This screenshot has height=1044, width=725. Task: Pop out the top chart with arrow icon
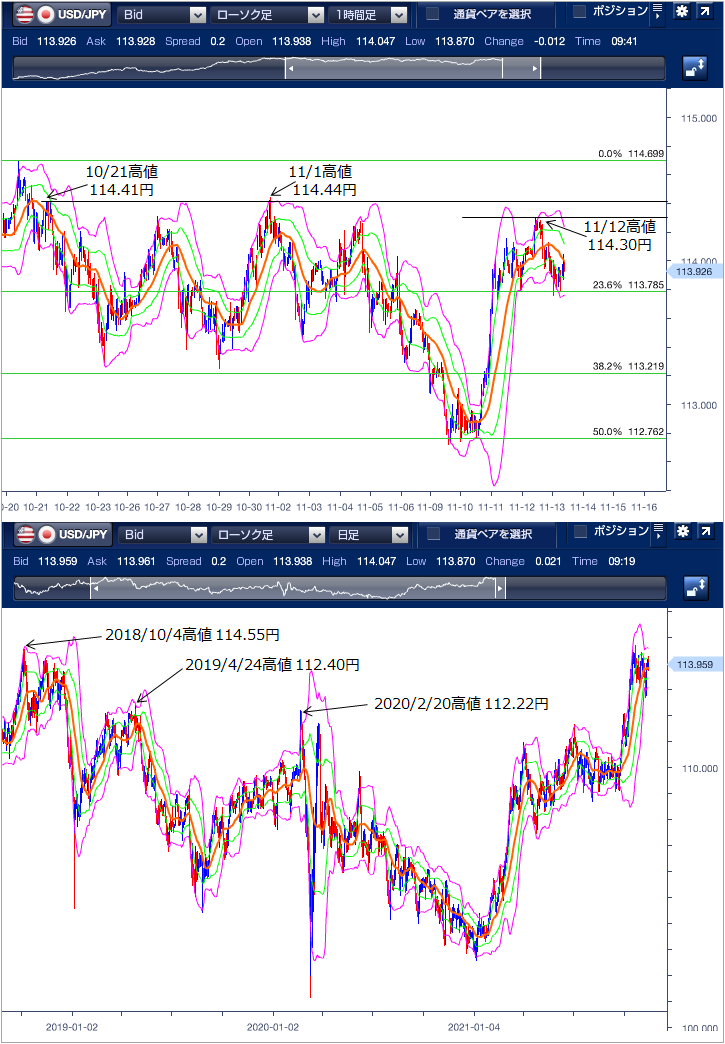click(706, 13)
